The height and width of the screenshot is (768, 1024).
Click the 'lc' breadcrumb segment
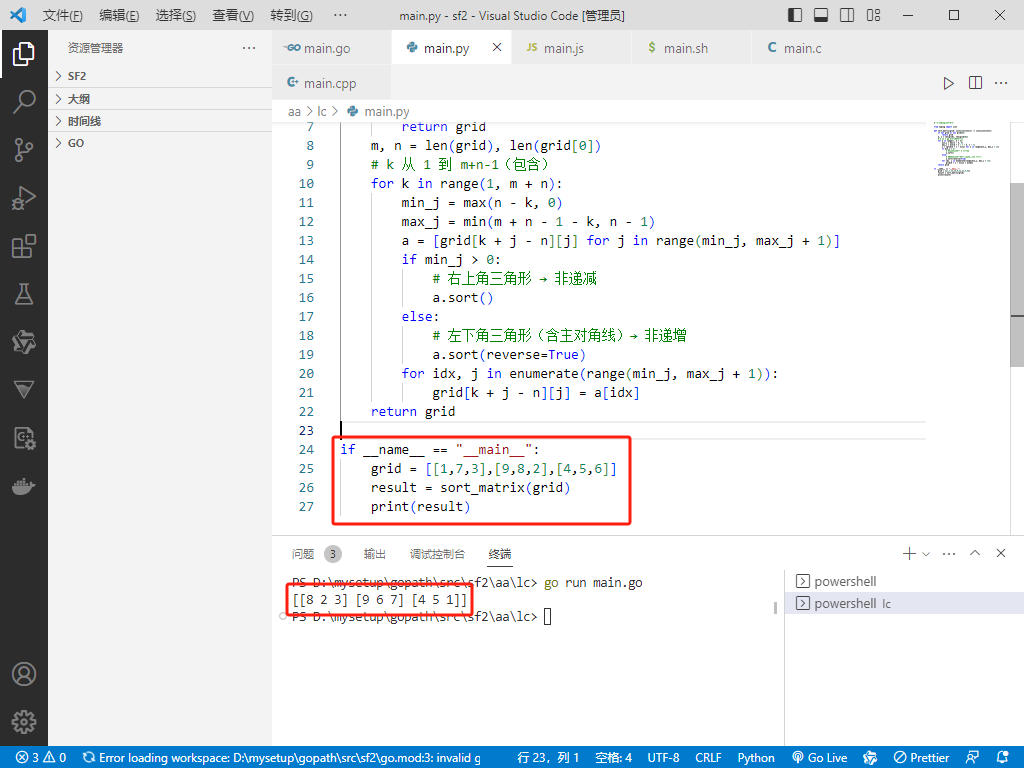(x=322, y=112)
